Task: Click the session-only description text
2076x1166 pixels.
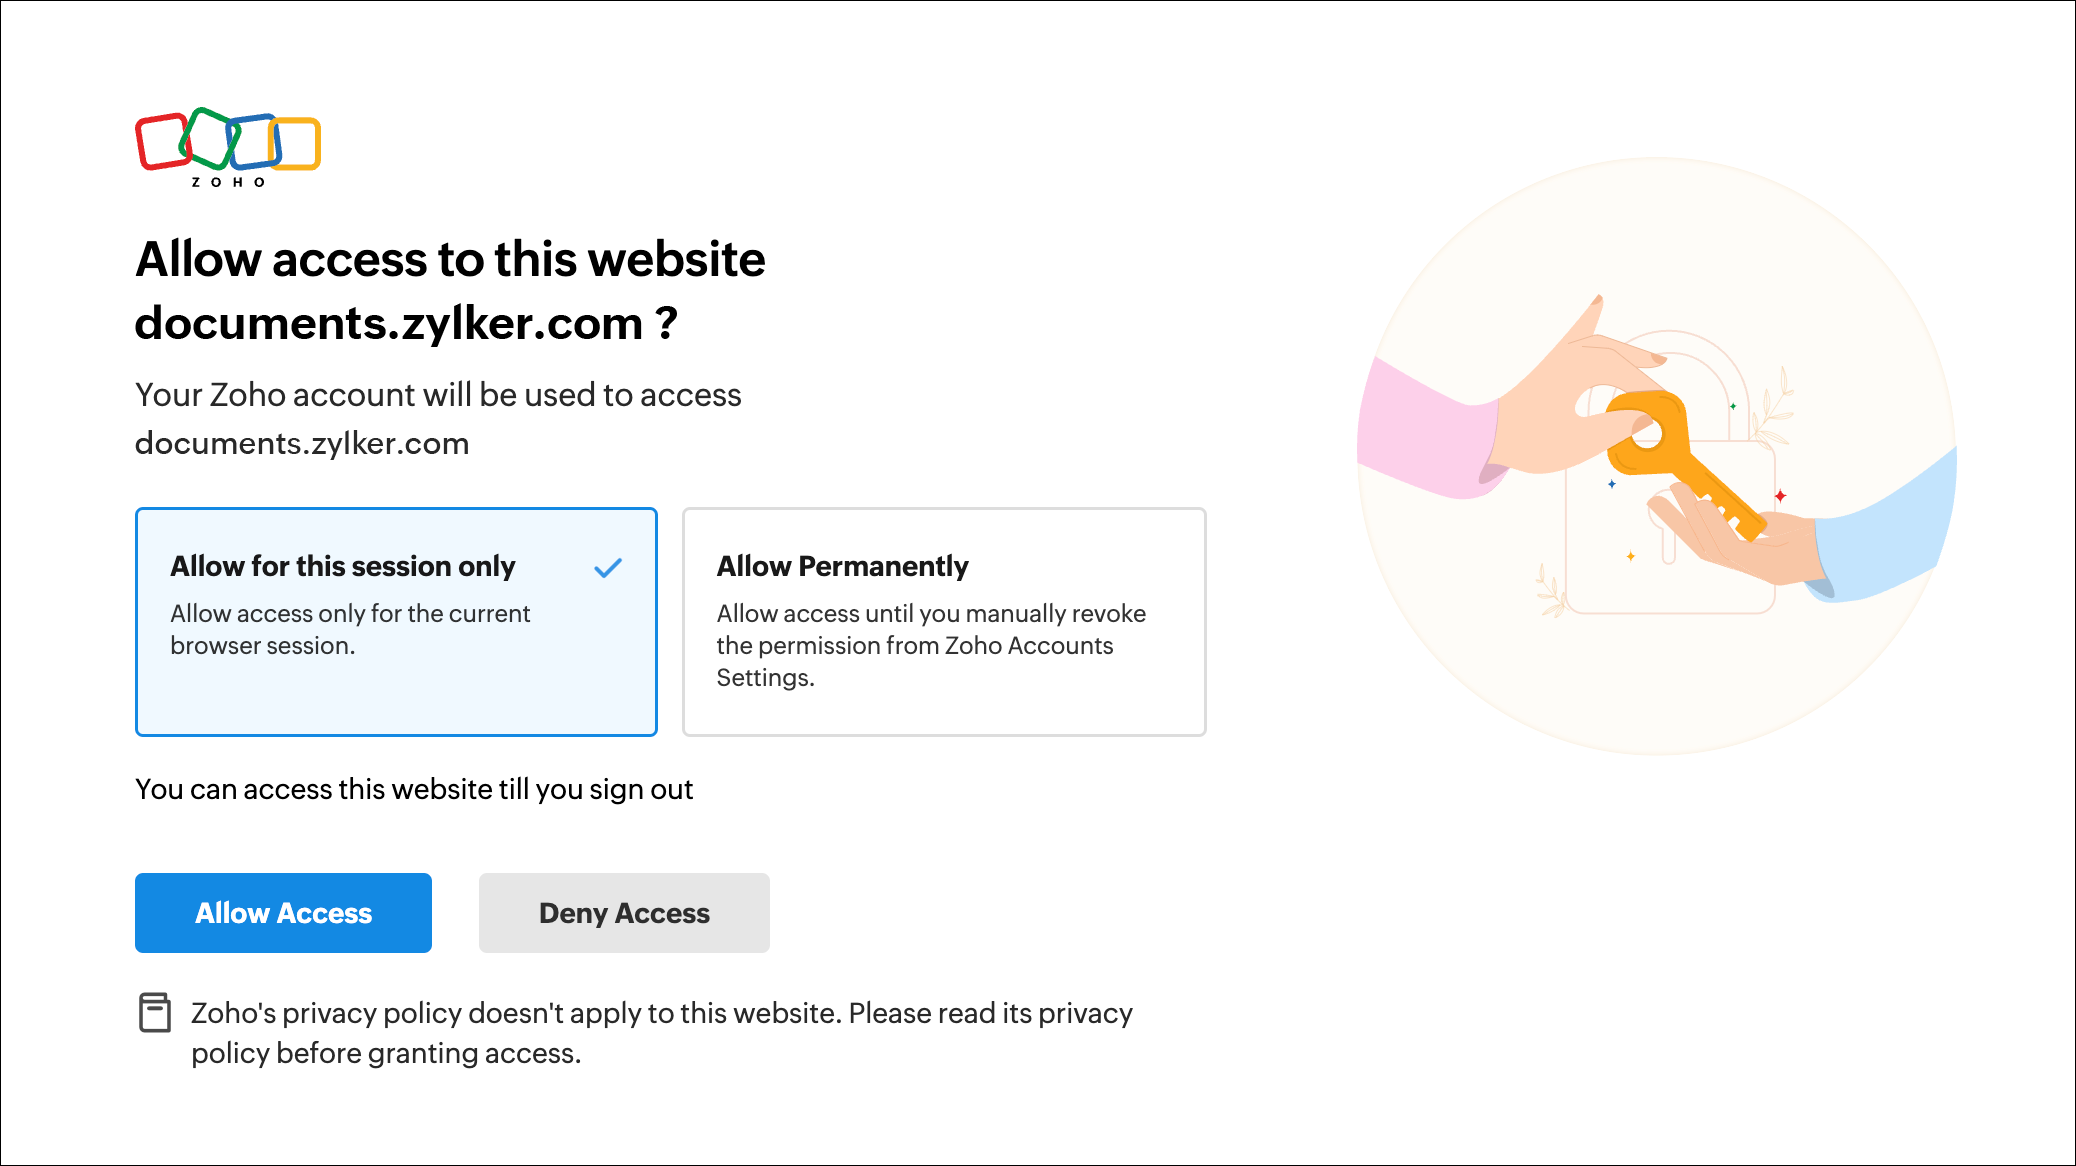Action: [x=350, y=629]
